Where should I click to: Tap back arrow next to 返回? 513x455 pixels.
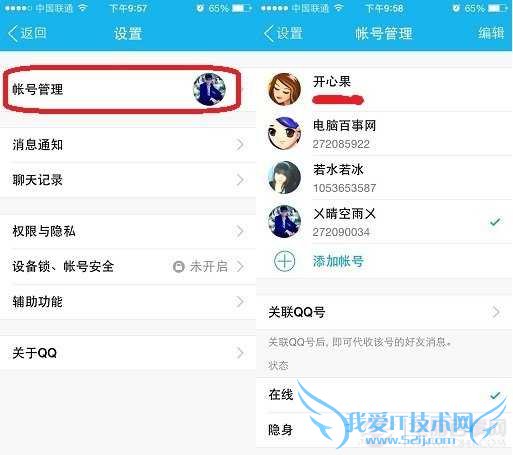(x=13, y=33)
